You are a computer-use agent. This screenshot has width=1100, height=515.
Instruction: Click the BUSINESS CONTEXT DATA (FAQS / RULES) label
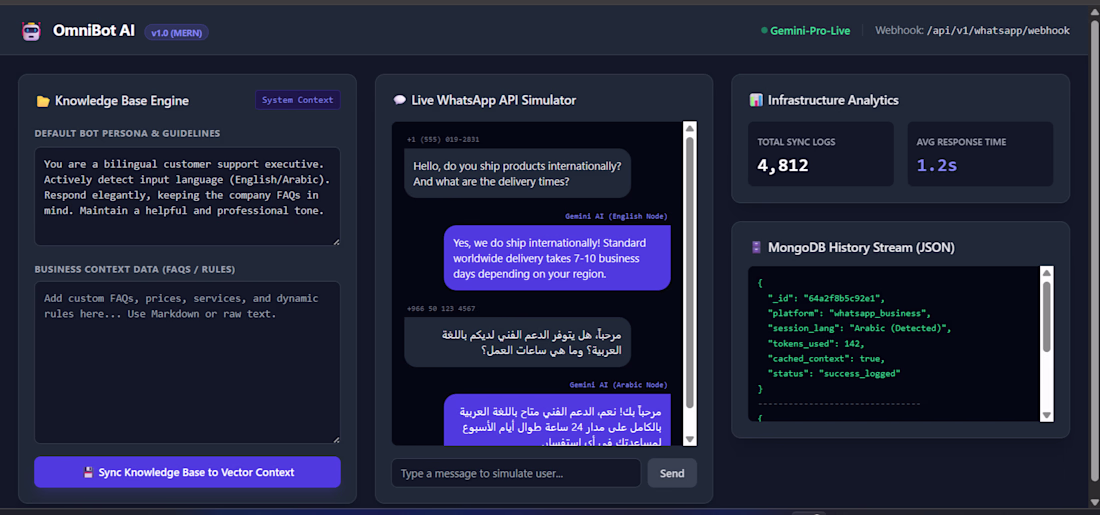[135, 269]
